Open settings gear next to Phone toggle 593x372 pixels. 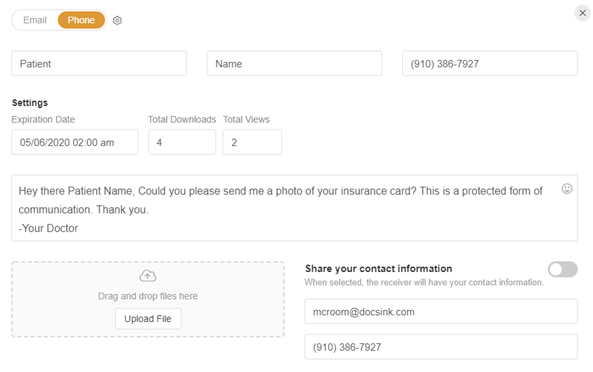click(x=117, y=20)
